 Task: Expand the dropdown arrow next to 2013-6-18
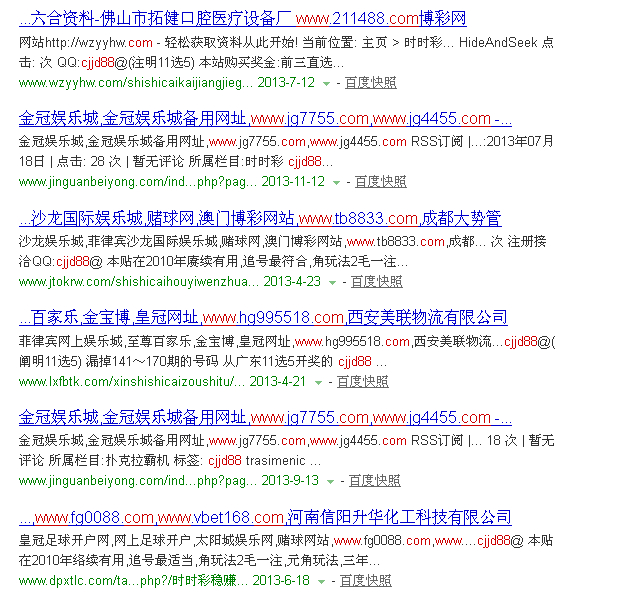click(322, 581)
